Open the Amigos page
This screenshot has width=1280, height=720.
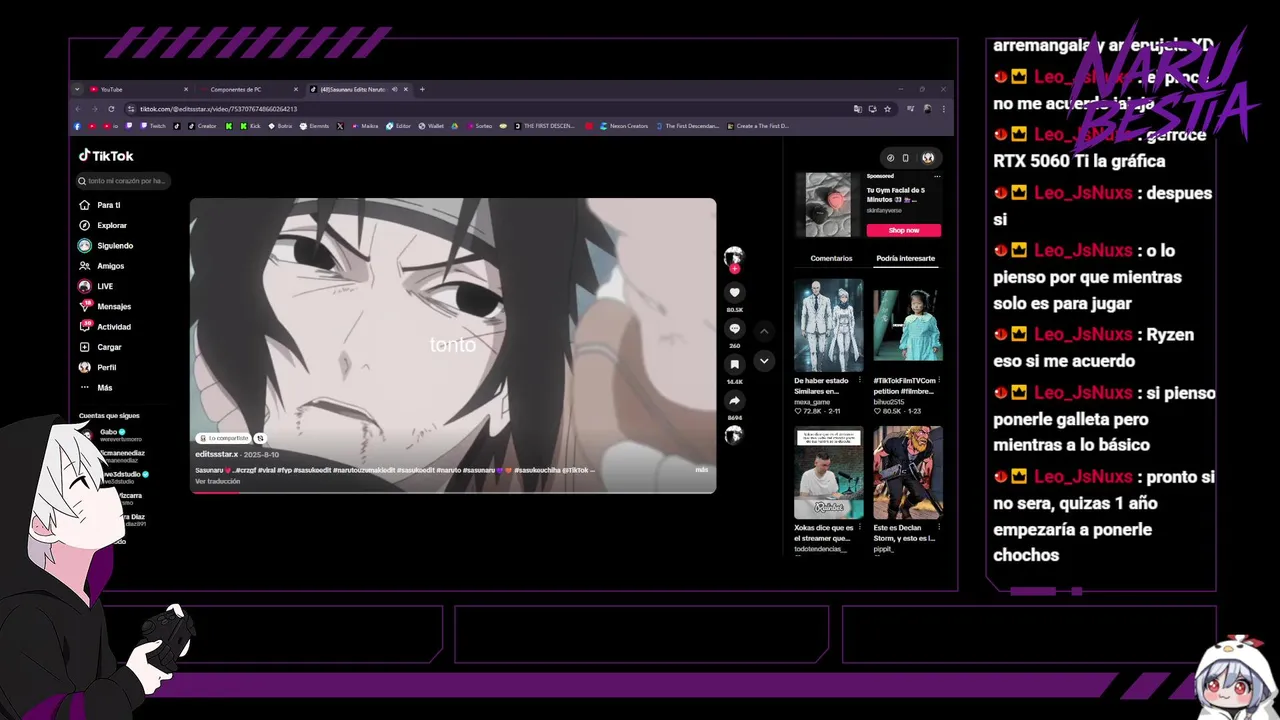tap(102, 266)
